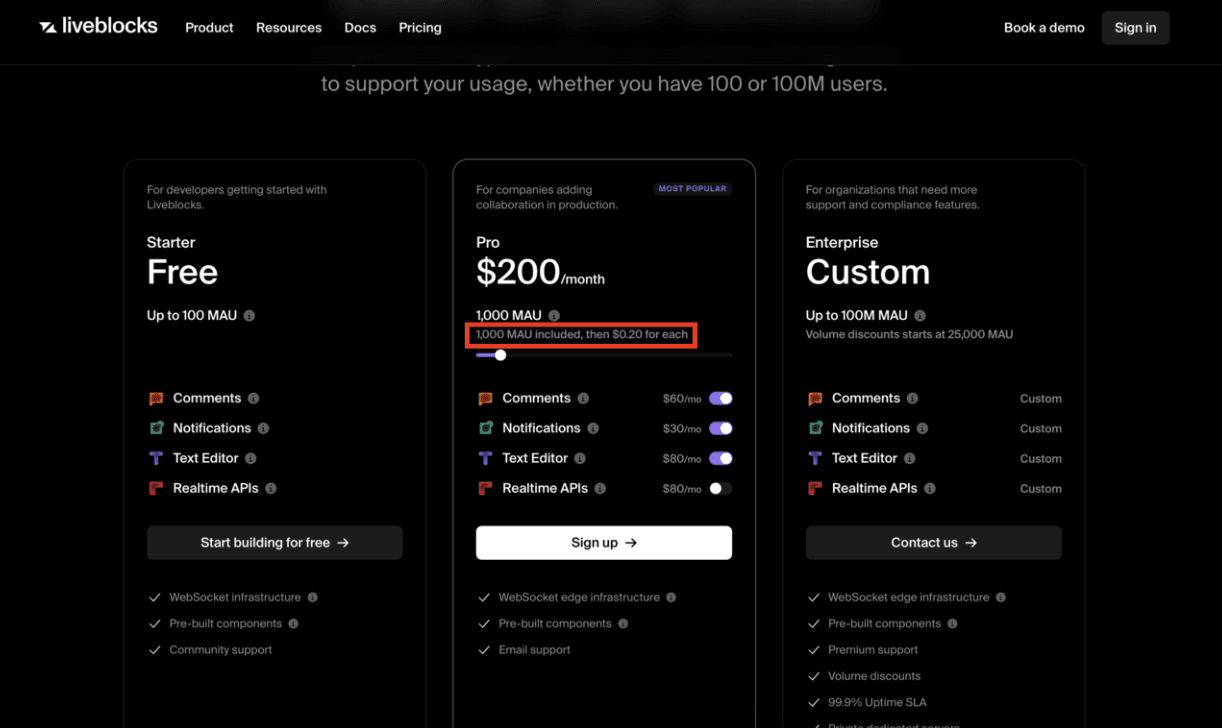Click info icon next to Starter Realtime APIs
1222x728 pixels.
coord(271,489)
